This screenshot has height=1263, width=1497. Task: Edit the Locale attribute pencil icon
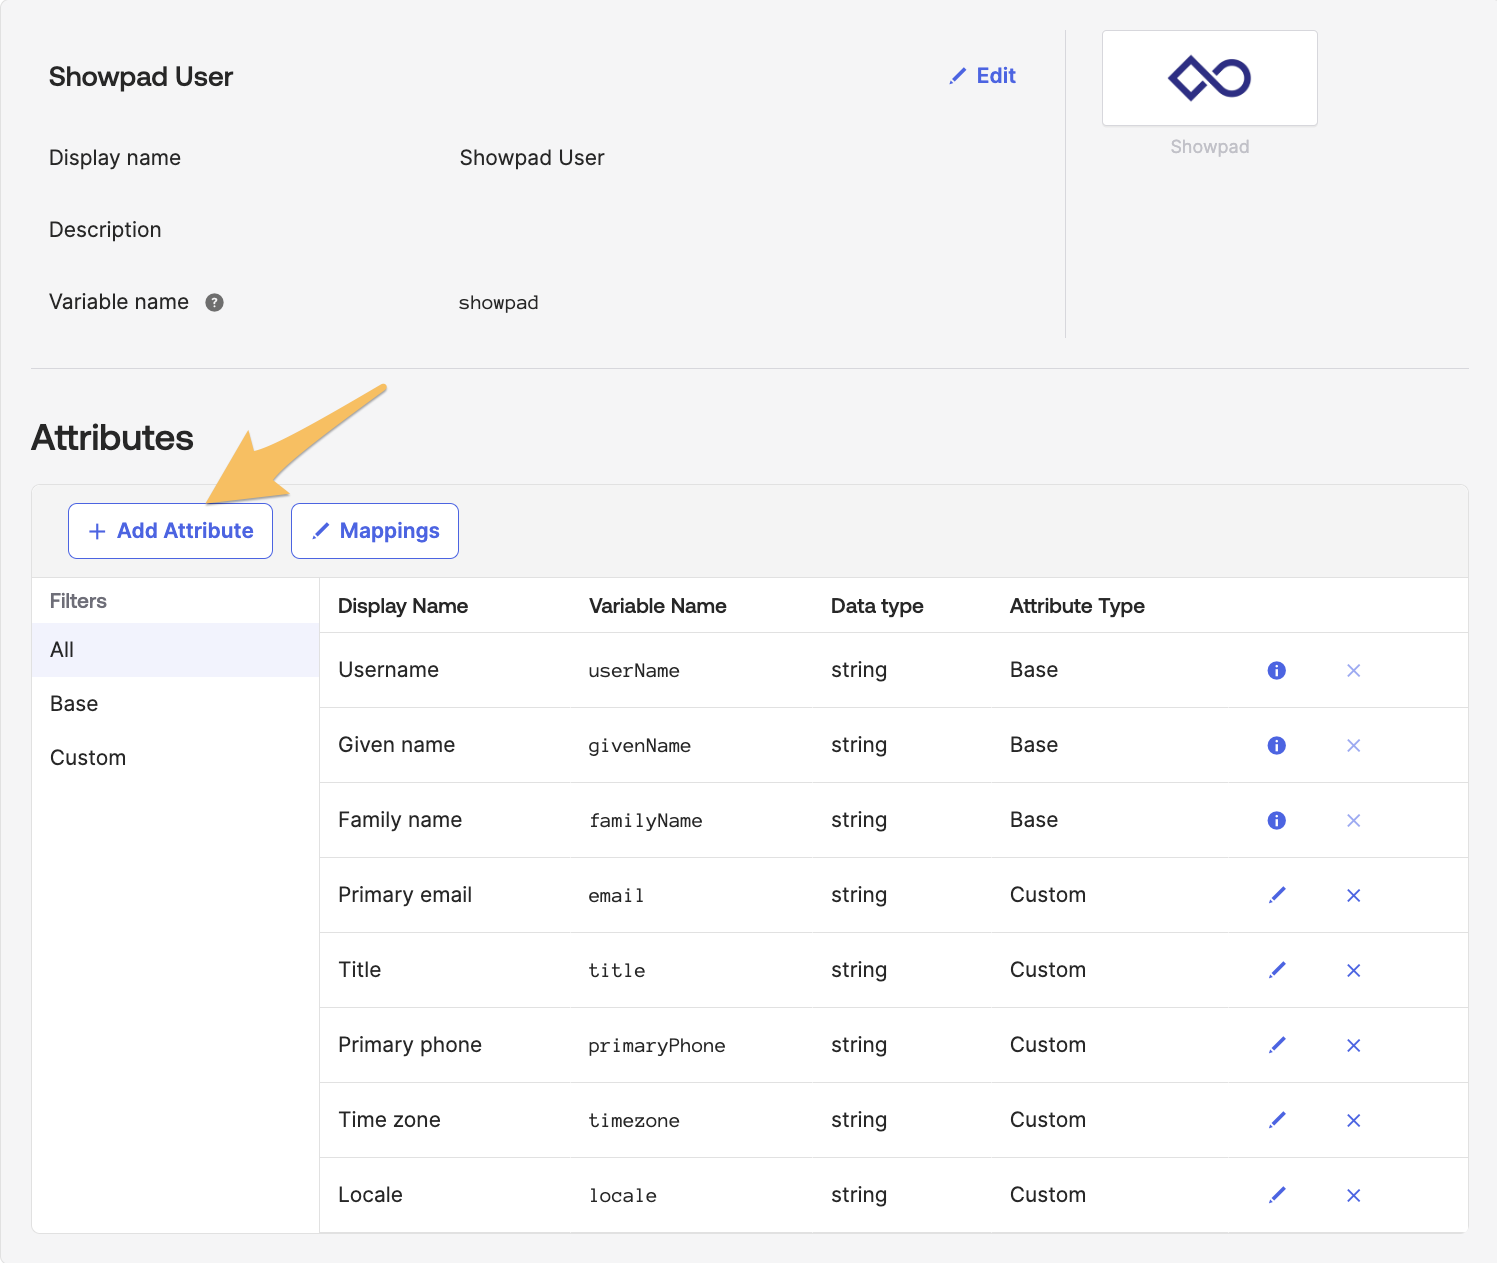(x=1277, y=1195)
